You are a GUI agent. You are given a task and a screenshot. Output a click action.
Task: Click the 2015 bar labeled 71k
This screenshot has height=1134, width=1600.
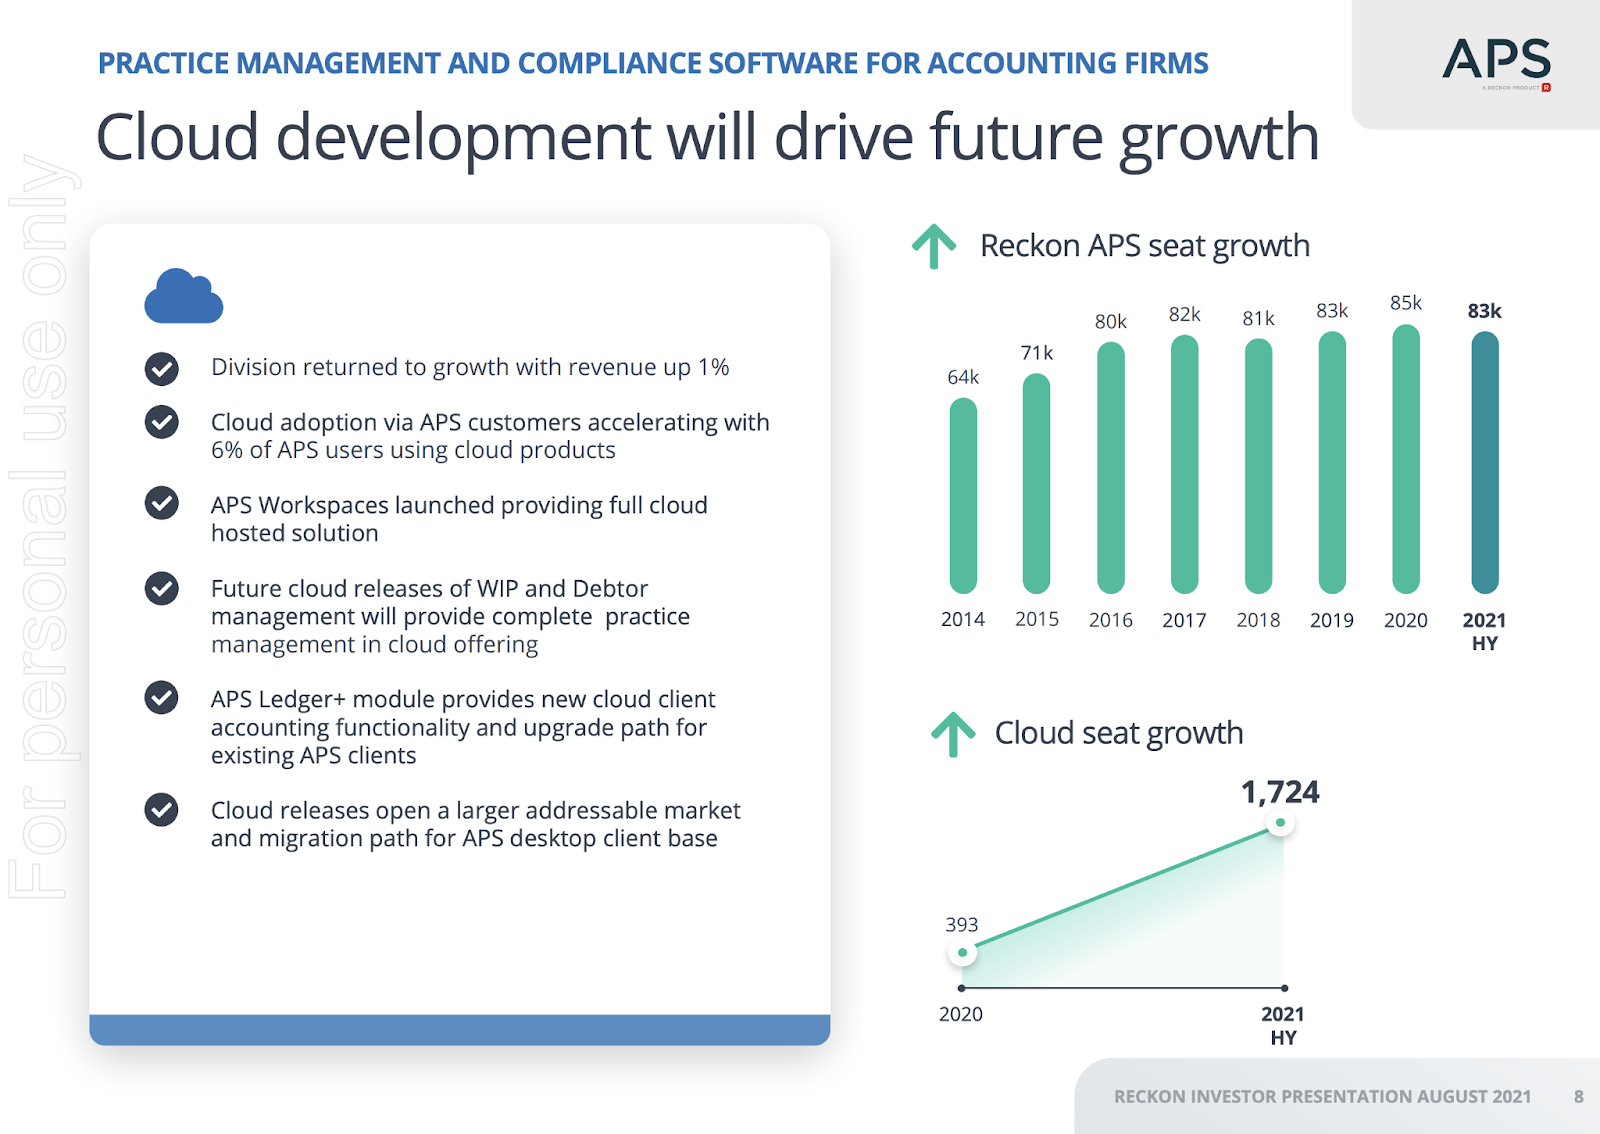point(1037,484)
